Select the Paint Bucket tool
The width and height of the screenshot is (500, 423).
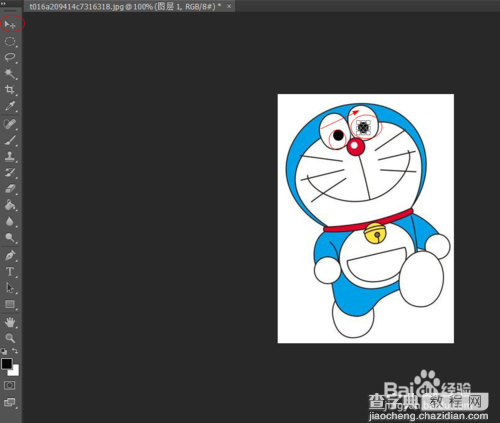click(x=10, y=205)
